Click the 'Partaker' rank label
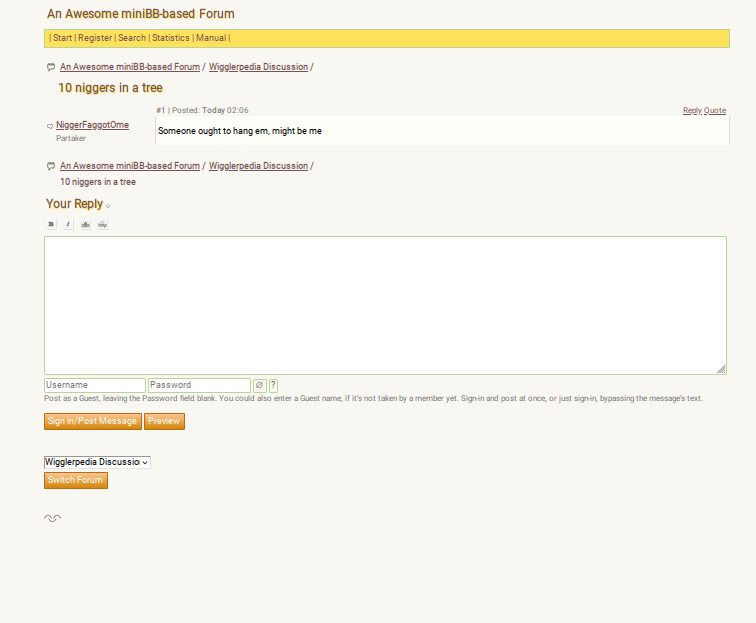The height and width of the screenshot is (623, 756). pos(71,138)
